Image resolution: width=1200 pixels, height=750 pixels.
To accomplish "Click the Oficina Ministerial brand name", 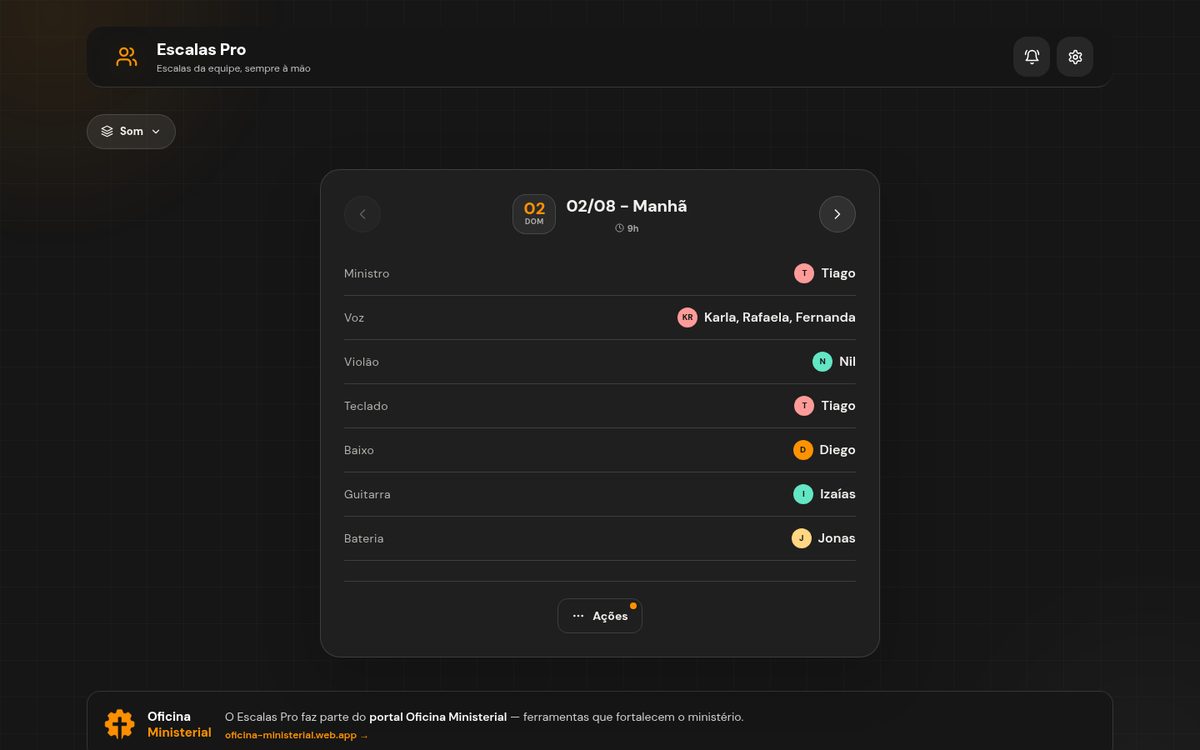I will [179, 724].
